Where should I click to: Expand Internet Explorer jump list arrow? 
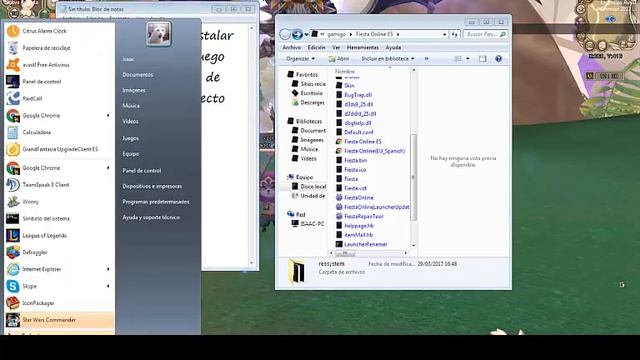108,269
